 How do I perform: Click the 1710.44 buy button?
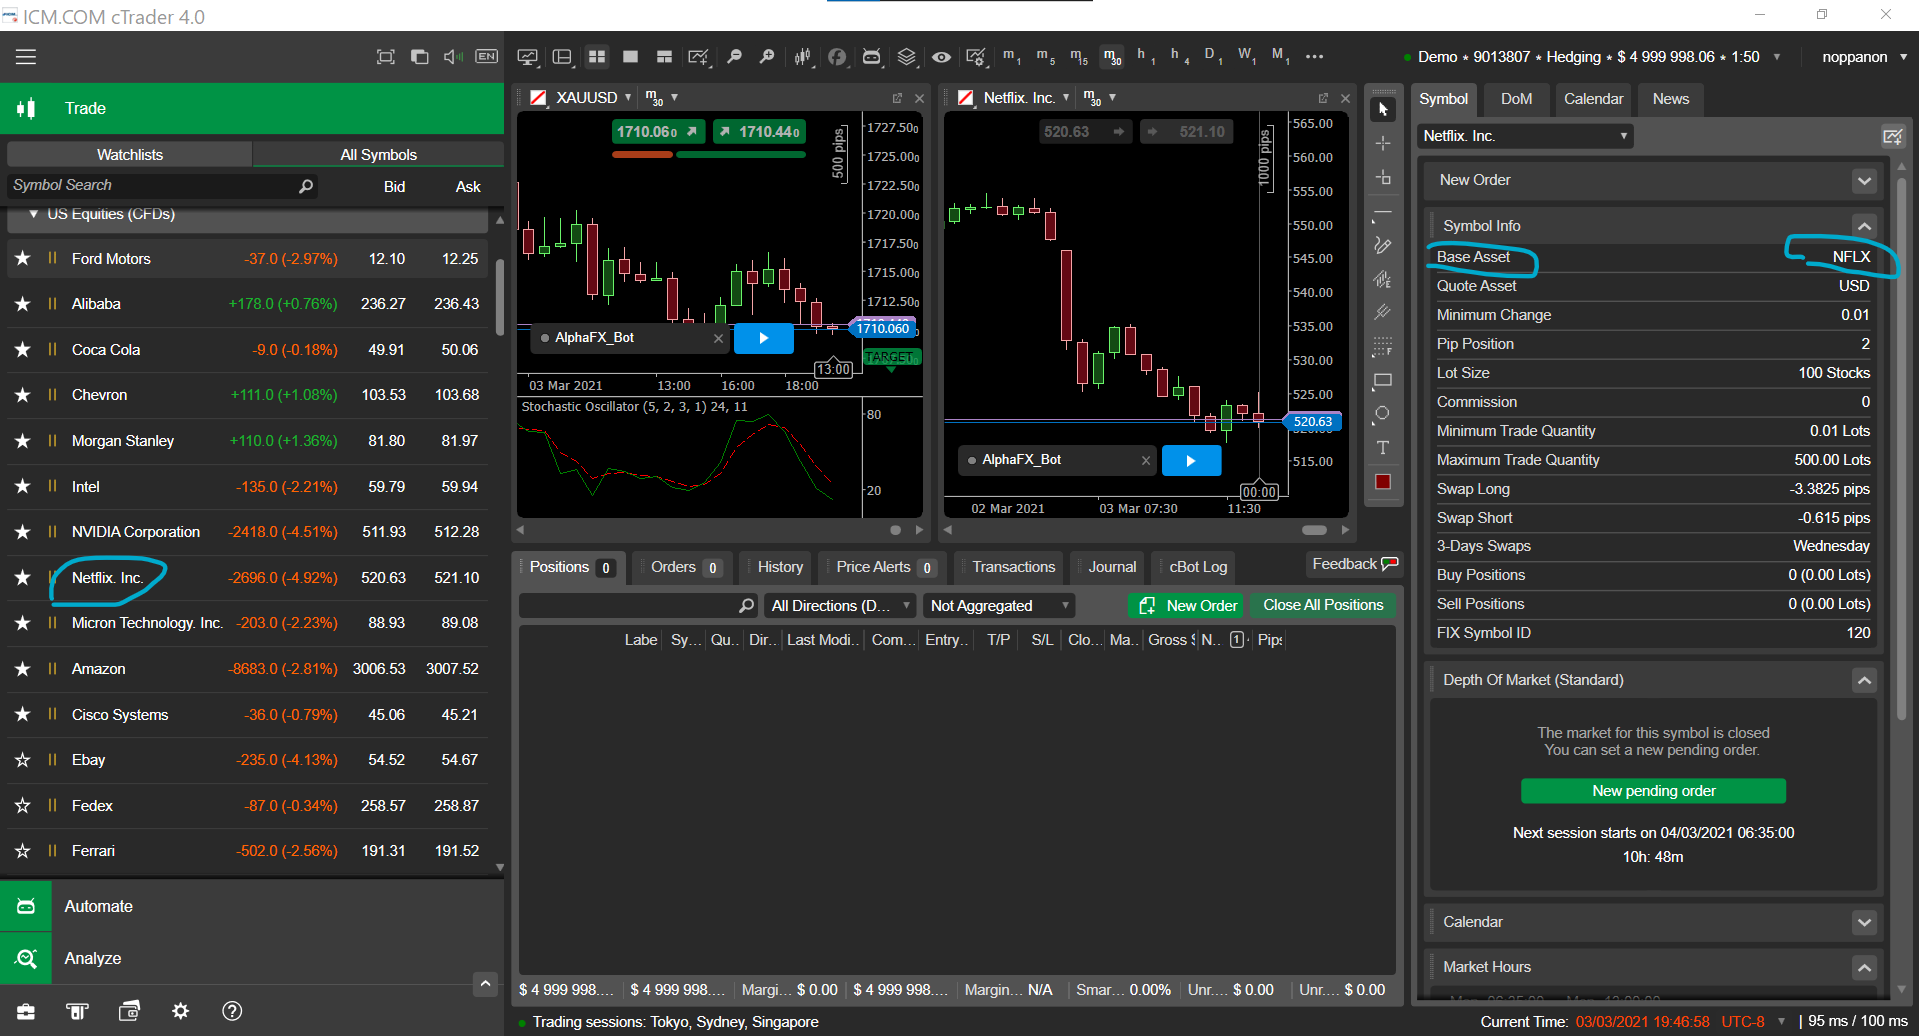[x=758, y=132]
